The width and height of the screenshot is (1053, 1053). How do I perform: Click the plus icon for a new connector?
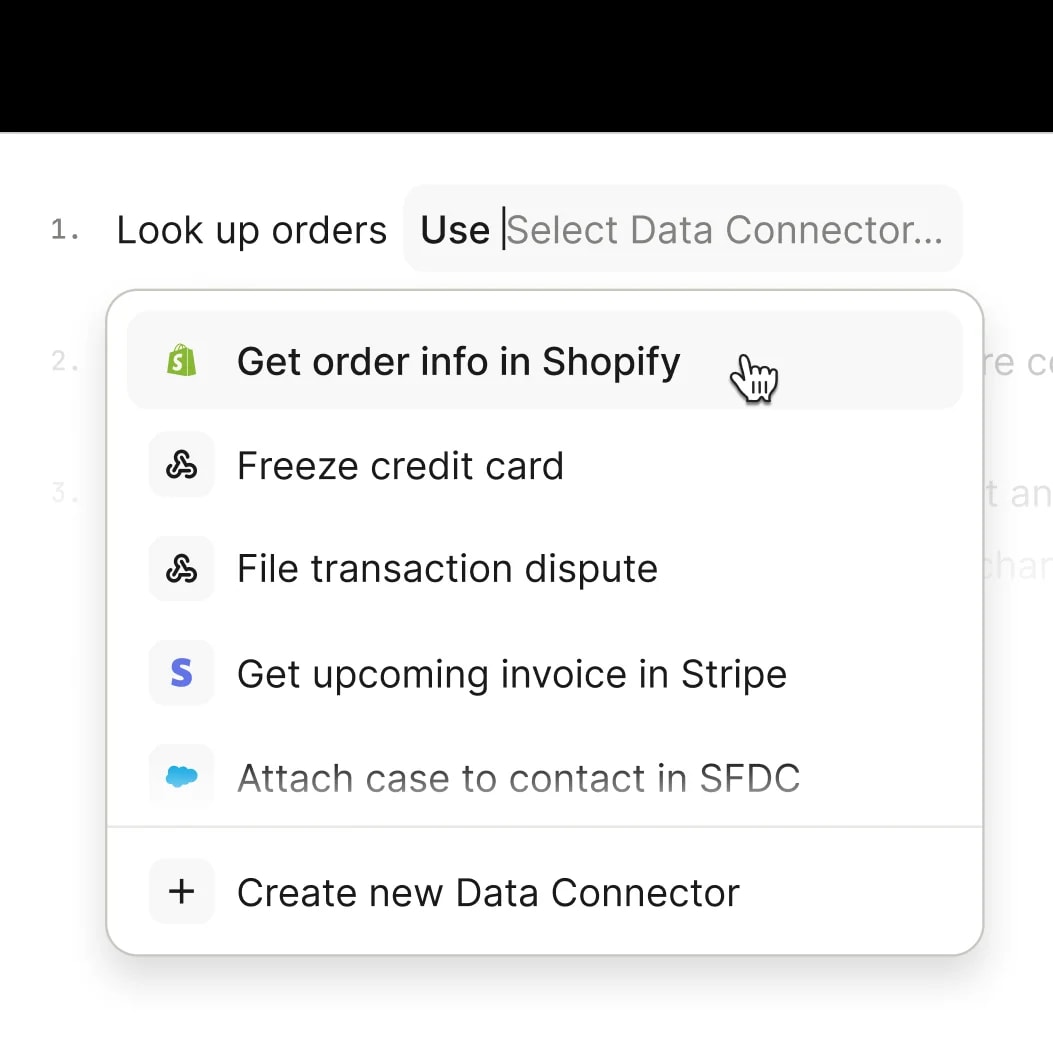pos(181,891)
